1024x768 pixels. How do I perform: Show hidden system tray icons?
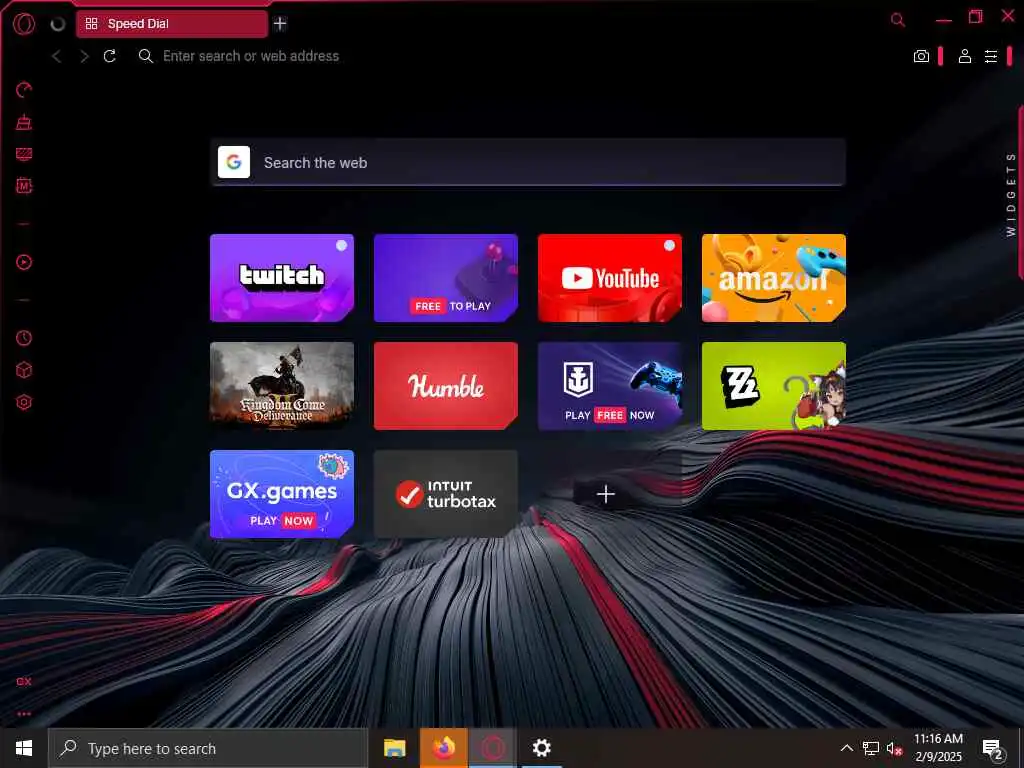[x=846, y=748]
